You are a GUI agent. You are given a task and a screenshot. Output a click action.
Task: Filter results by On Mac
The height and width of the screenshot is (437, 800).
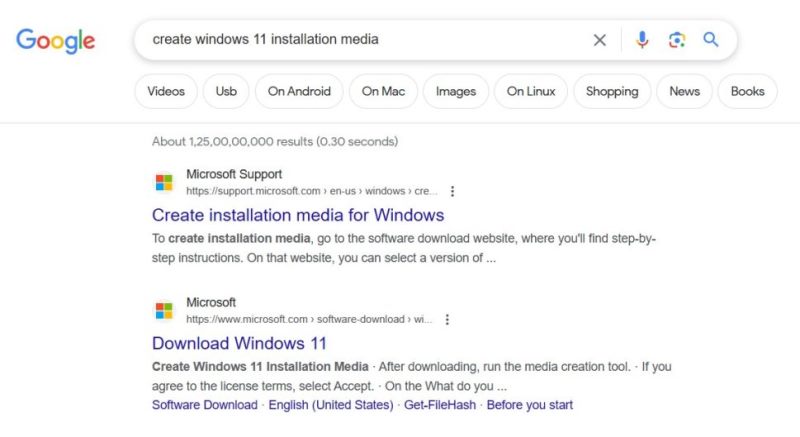click(x=383, y=91)
